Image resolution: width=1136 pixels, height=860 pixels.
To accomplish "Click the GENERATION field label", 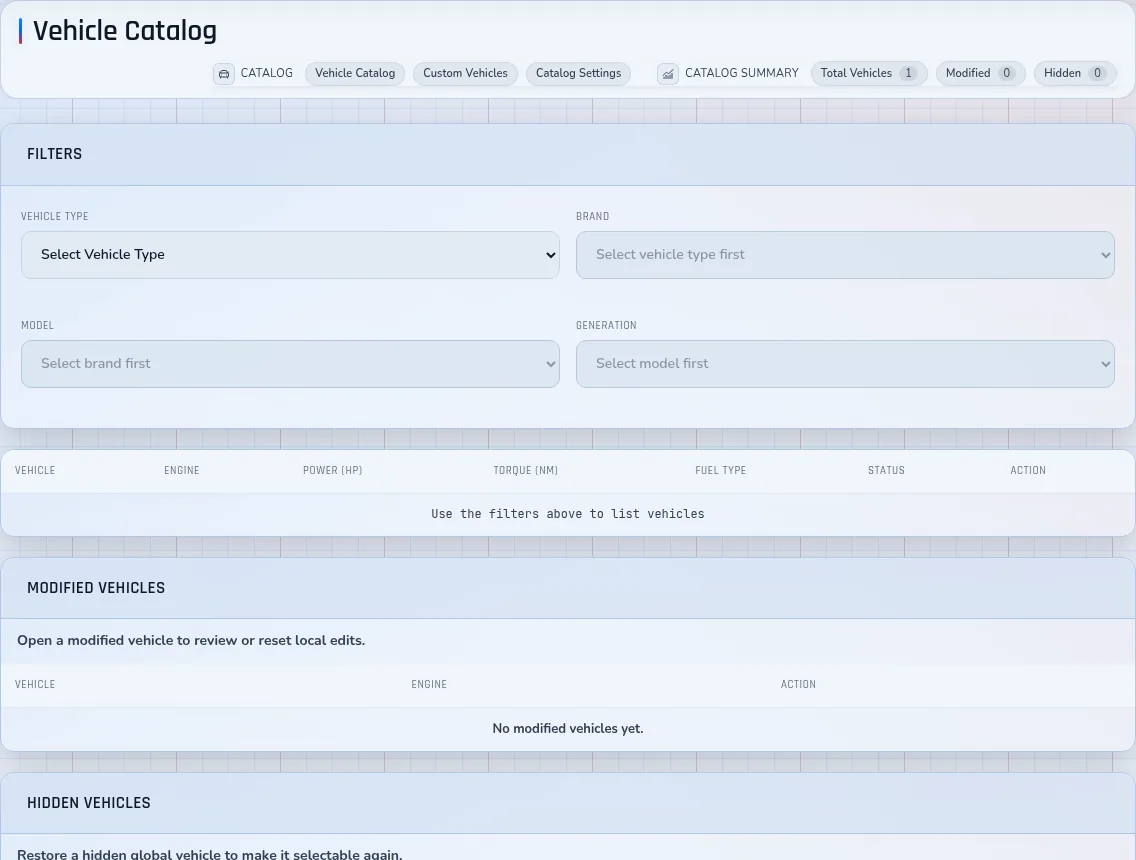I will (606, 325).
